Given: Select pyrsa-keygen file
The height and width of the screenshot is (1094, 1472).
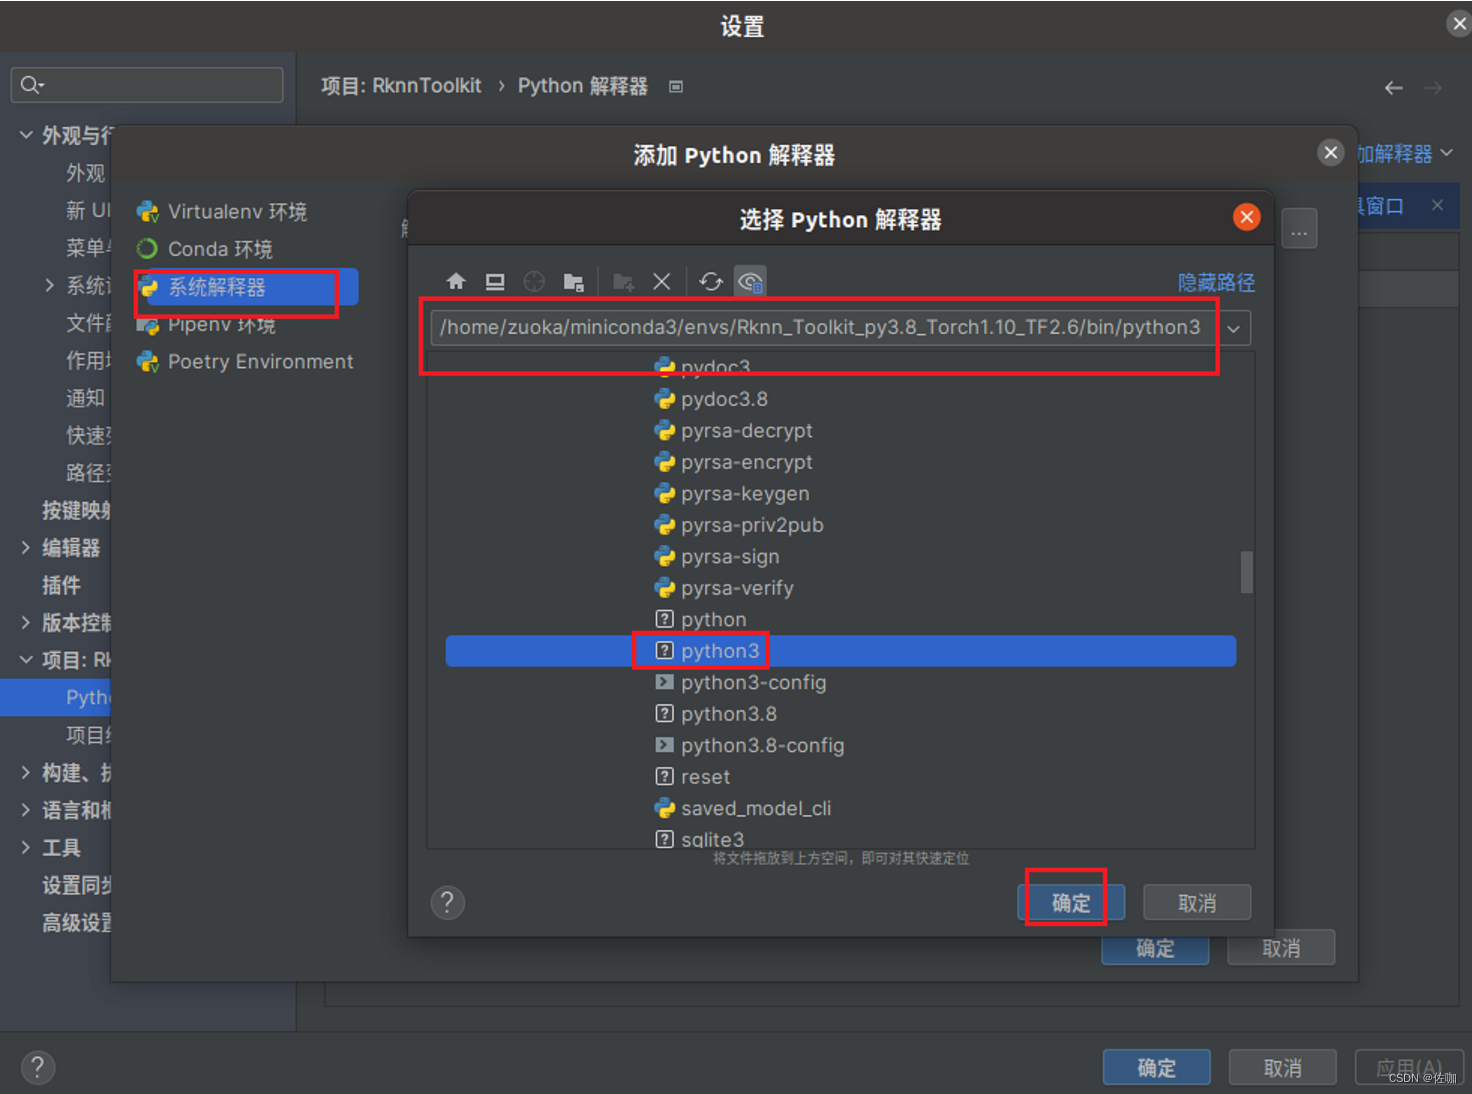Looking at the screenshot, I should tap(731, 494).
